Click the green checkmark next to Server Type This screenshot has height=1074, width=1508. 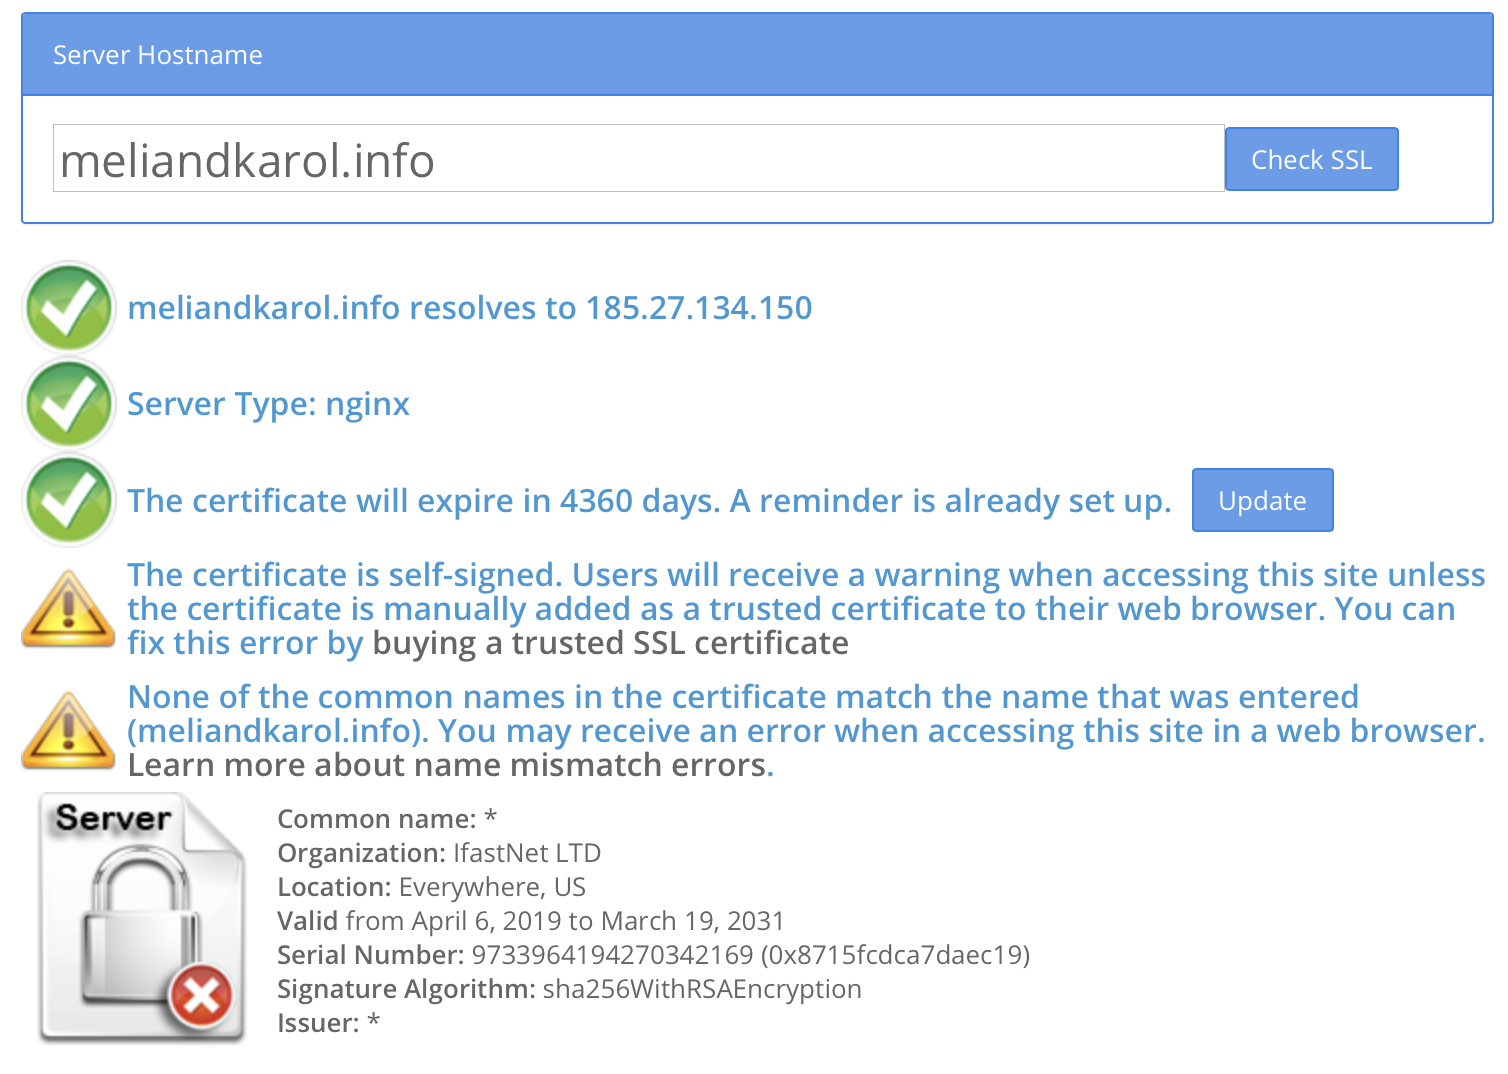[x=69, y=404]
